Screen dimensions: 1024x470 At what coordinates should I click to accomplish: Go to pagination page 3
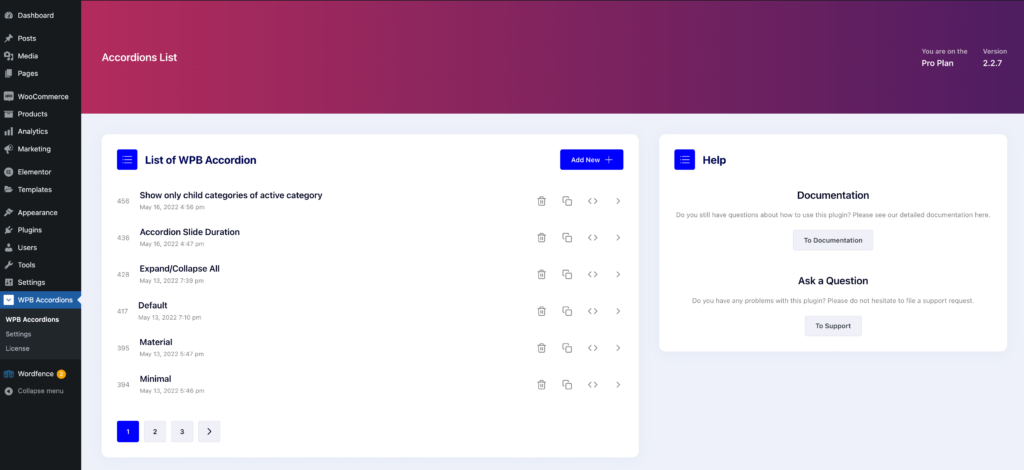182,431
